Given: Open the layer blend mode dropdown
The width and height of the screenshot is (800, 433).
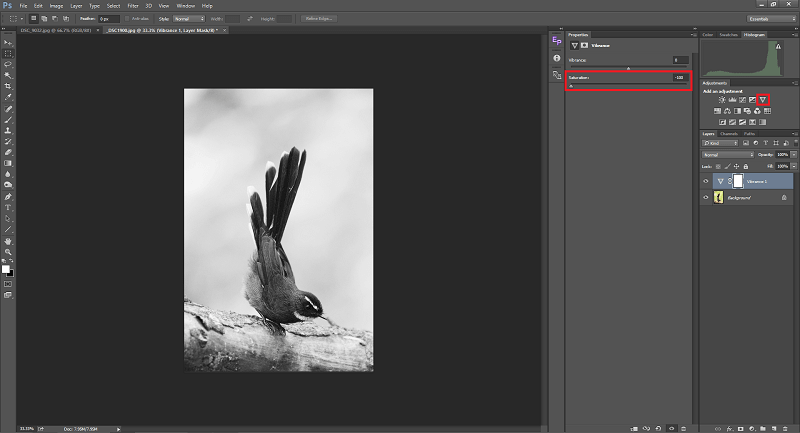Looking at the screenshot, I should [727, 155].
